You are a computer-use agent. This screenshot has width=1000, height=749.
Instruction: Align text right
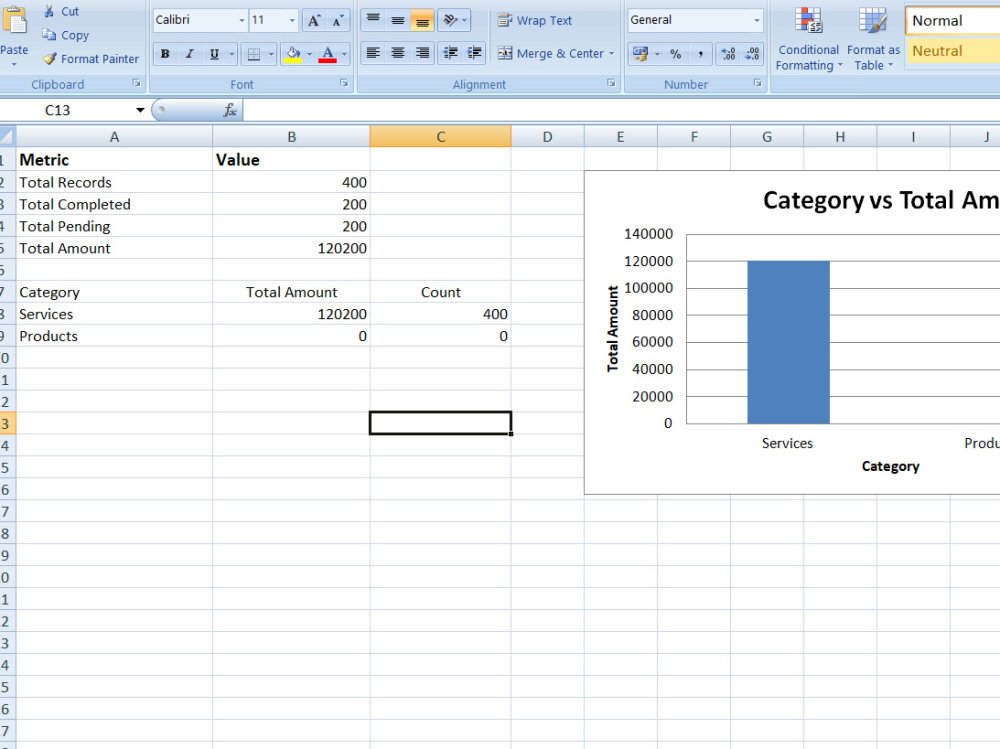pyautogui.click(x=422, y=53)
